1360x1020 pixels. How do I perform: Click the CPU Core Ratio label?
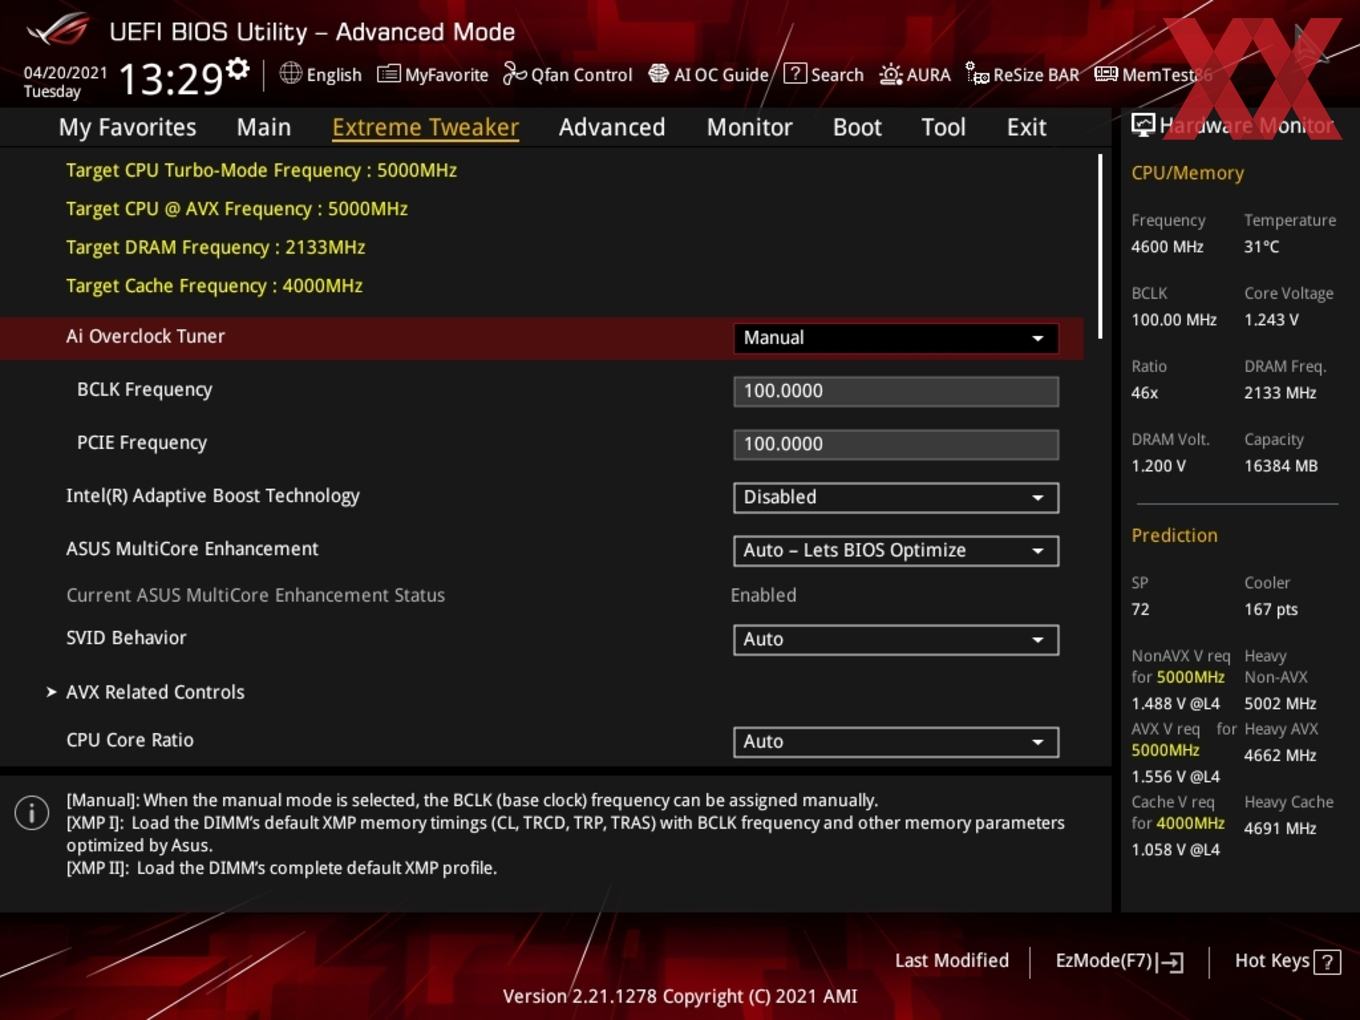click(x=130, y=740)
